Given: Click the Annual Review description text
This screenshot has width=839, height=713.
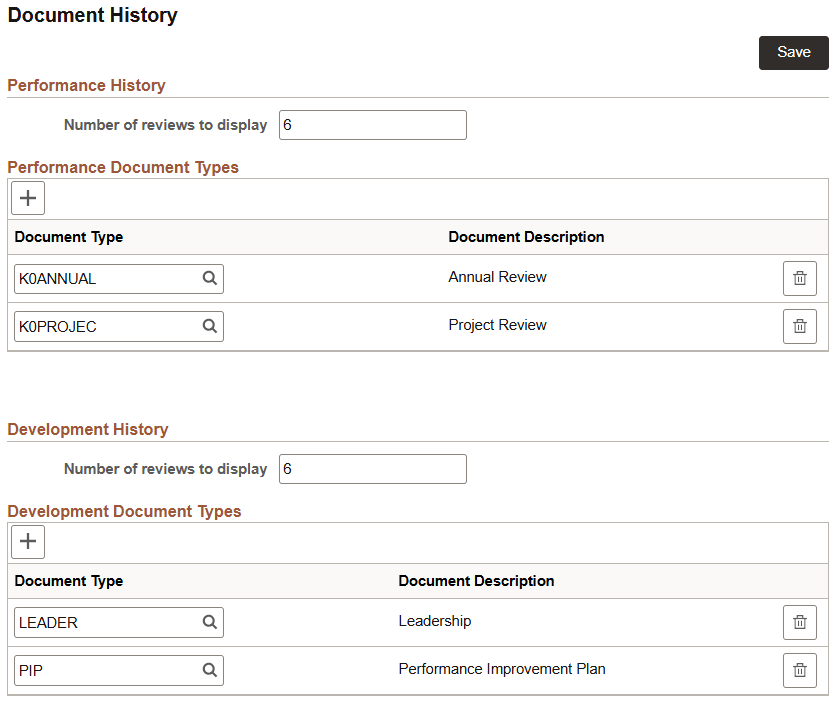Looking at the screenshot, I should [x=497, y=277].
